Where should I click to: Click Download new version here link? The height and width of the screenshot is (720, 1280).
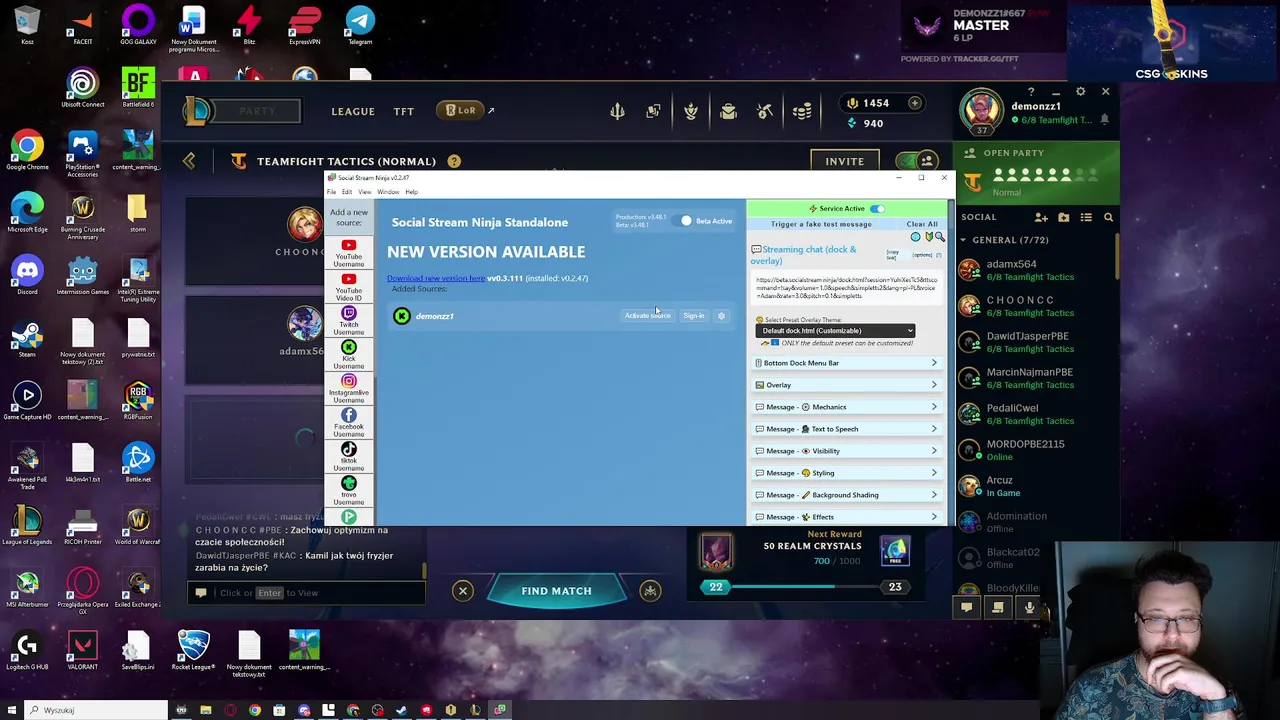pos(436,278)
